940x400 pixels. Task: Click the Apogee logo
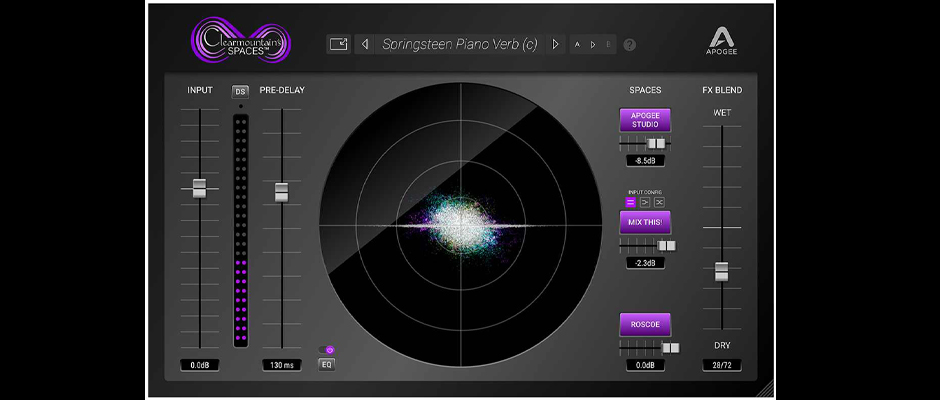[721, 45]
